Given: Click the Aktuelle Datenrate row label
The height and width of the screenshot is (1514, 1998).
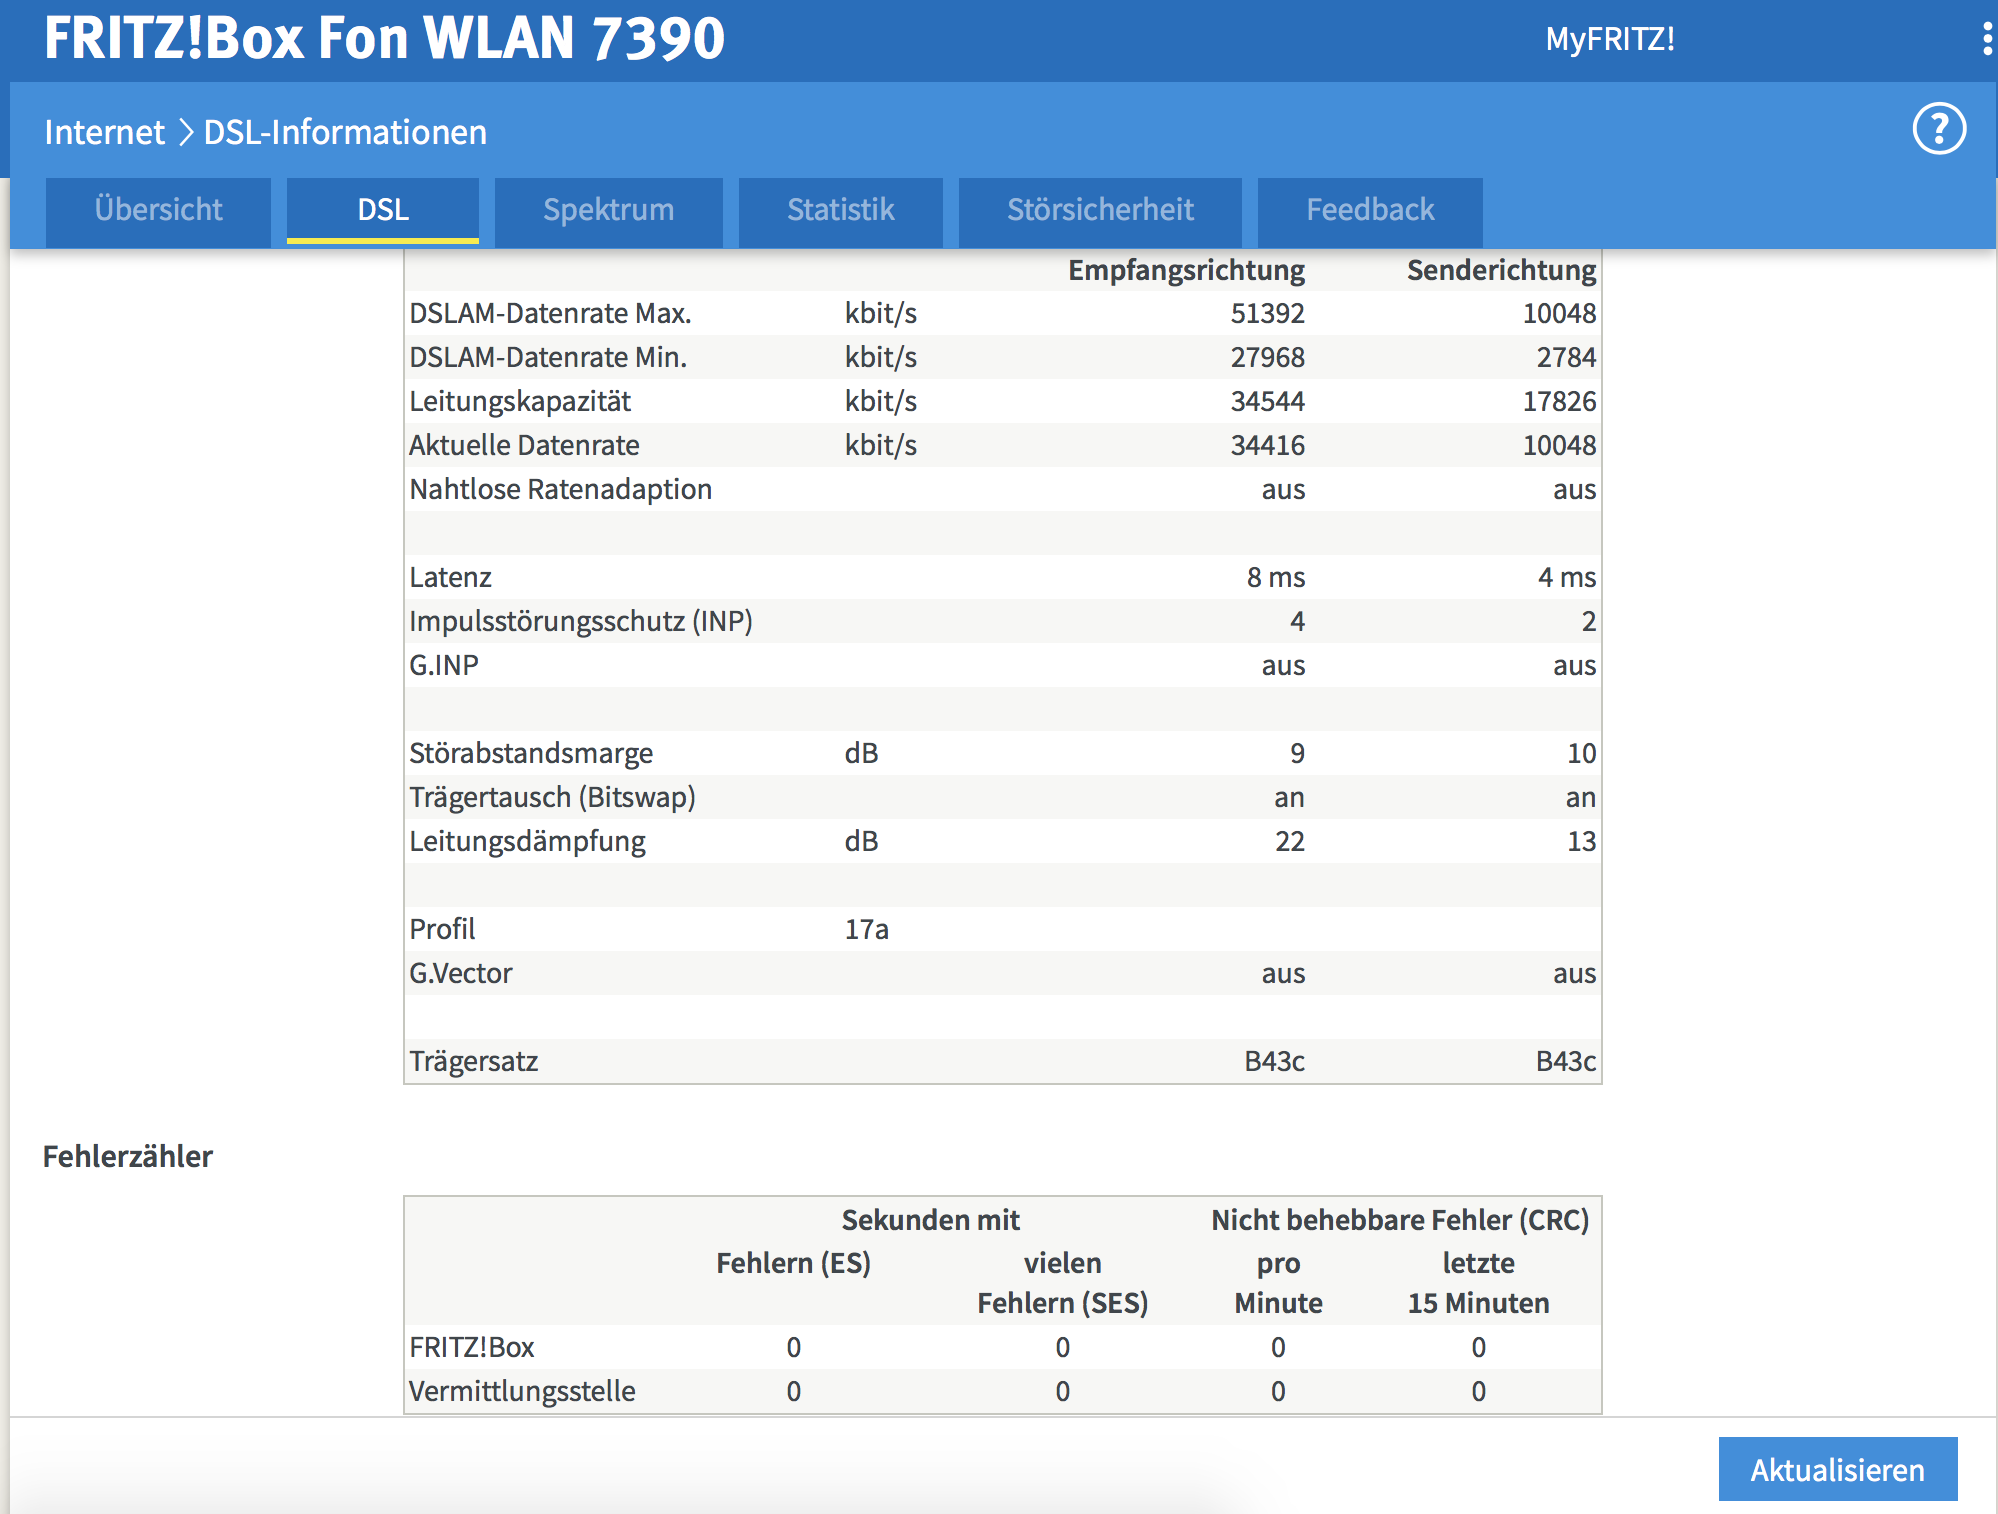Looking at the screenshot, I should [524, 445].
